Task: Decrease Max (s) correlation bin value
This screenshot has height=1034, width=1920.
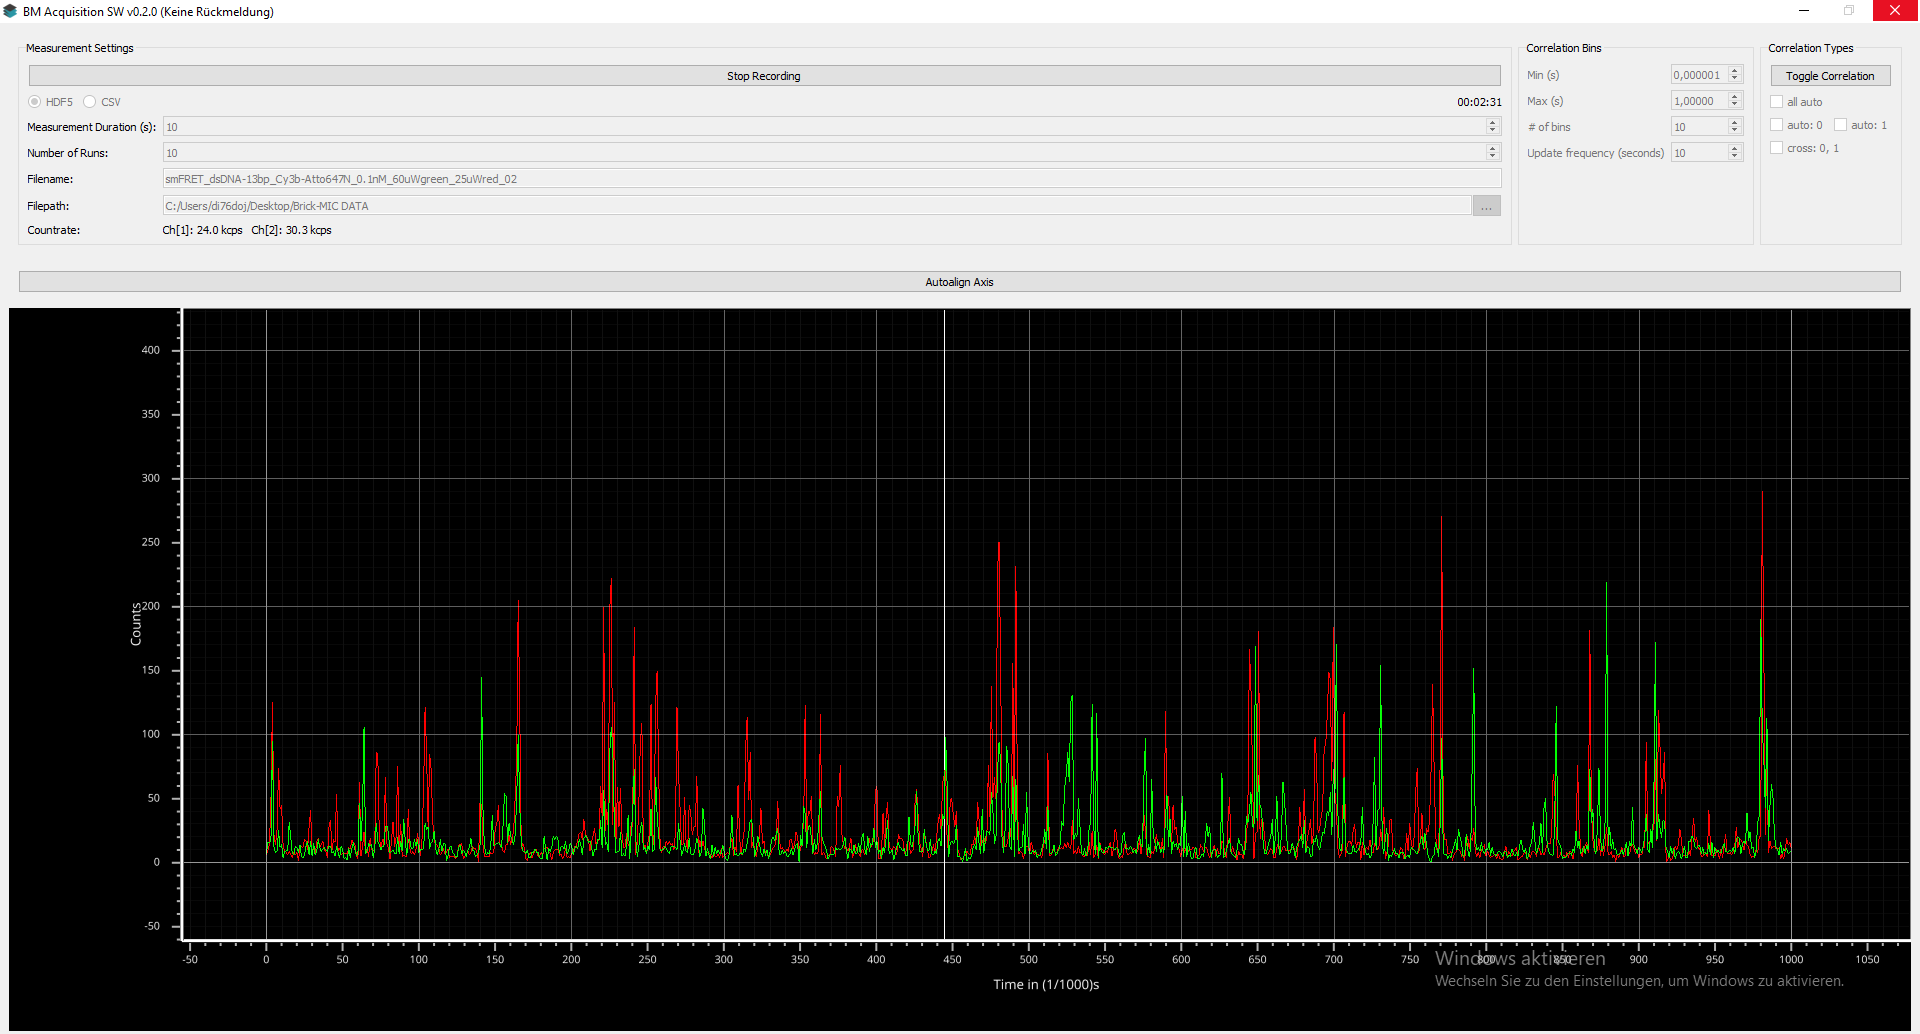Action: click(x=1735, y=105)
